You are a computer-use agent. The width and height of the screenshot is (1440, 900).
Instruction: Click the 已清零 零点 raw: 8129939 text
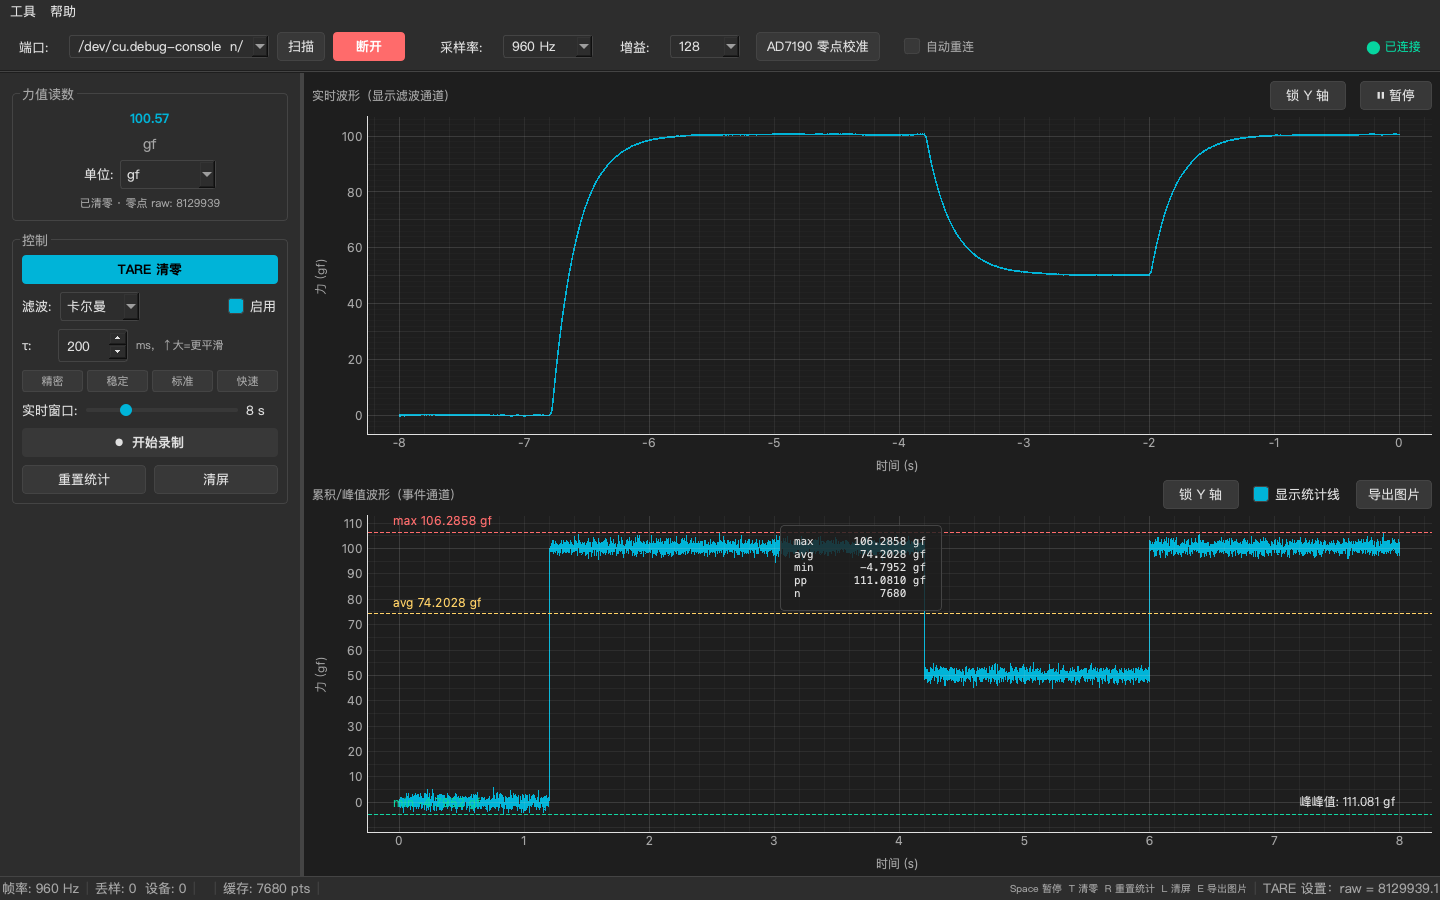pyautogui.click(x=150, y=203)
